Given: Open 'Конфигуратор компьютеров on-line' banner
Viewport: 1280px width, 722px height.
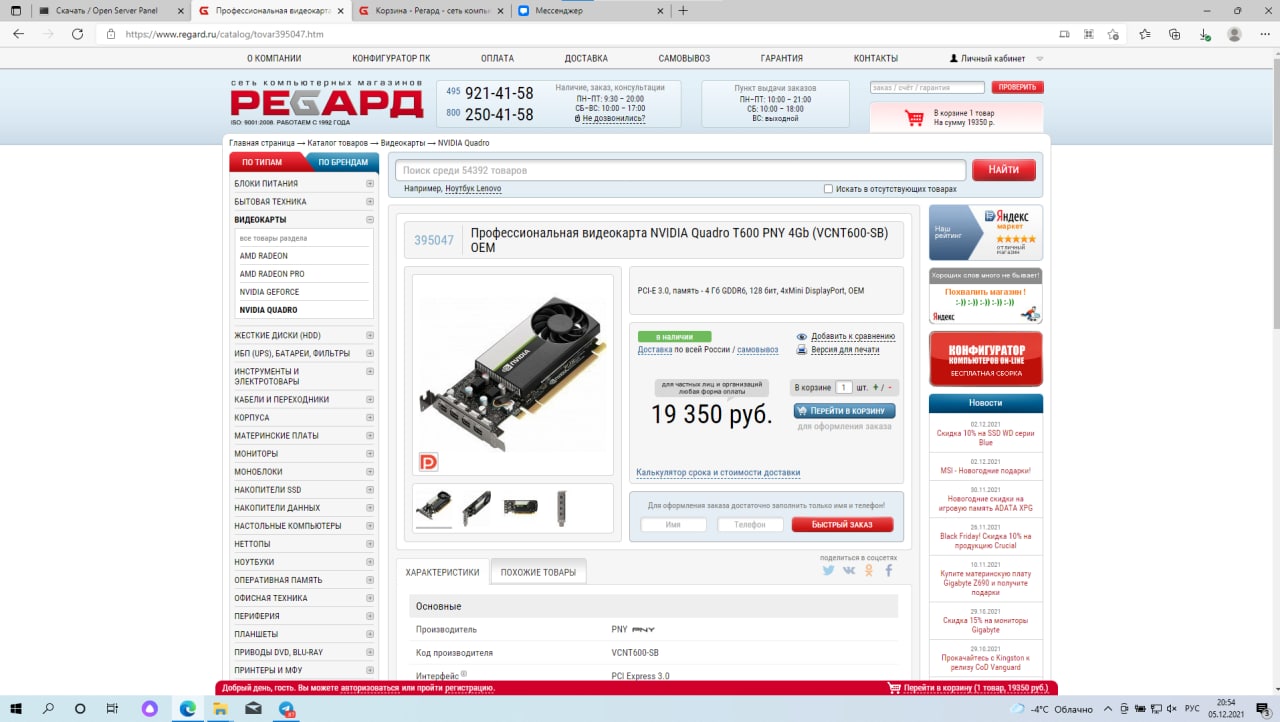Looking at the screenshot, I should (x=985, y=358).
